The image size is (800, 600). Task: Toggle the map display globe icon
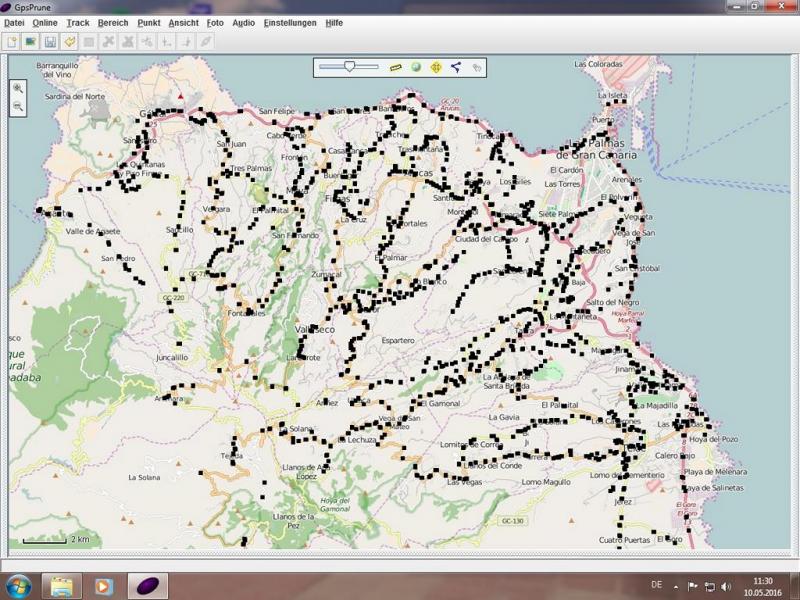tap(415, 67)
